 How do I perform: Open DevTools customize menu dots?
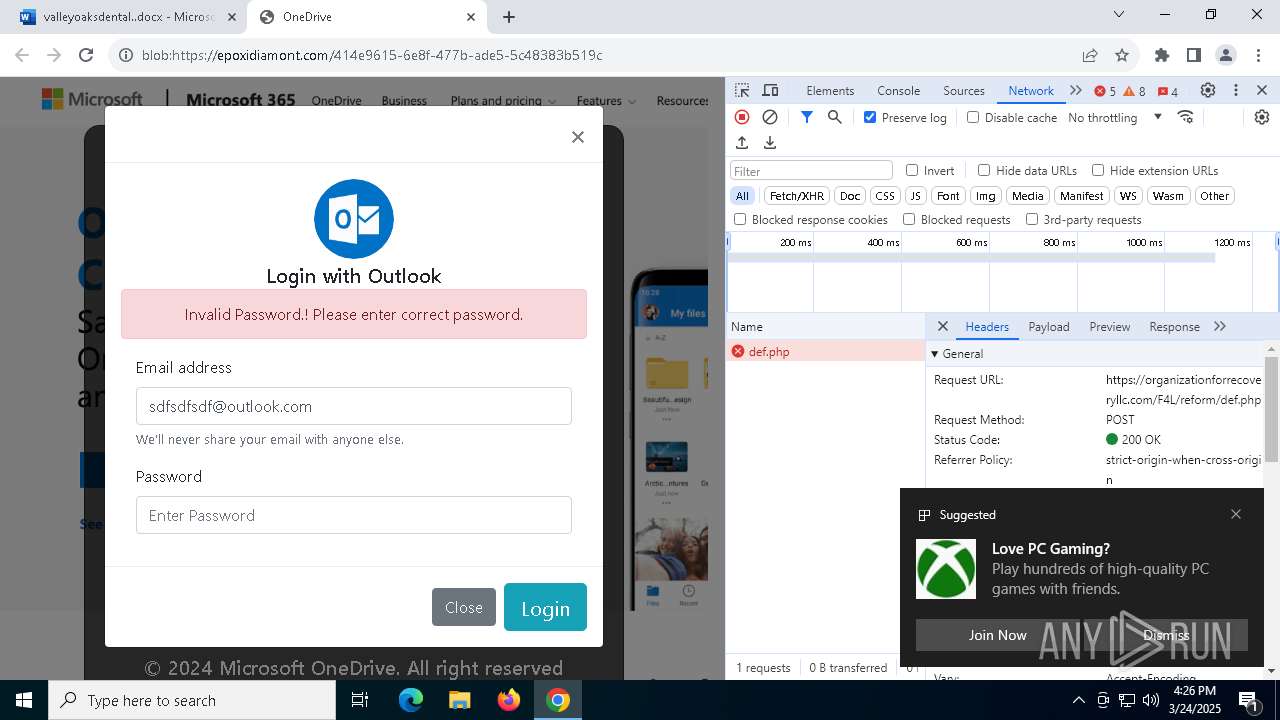[x=1236, y=90]
